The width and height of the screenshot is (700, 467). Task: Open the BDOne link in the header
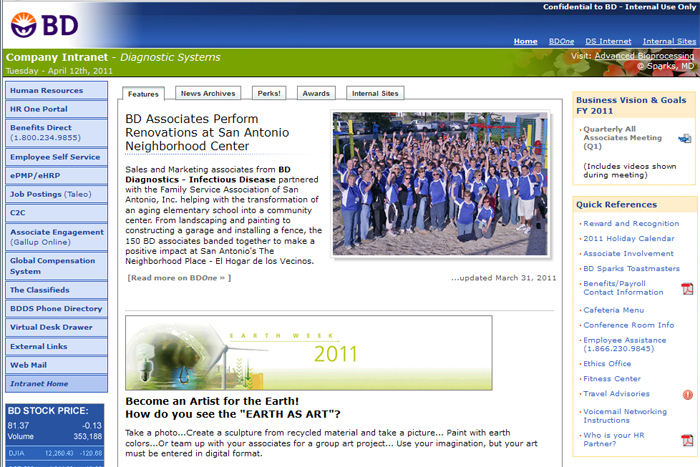pos(561,41)
